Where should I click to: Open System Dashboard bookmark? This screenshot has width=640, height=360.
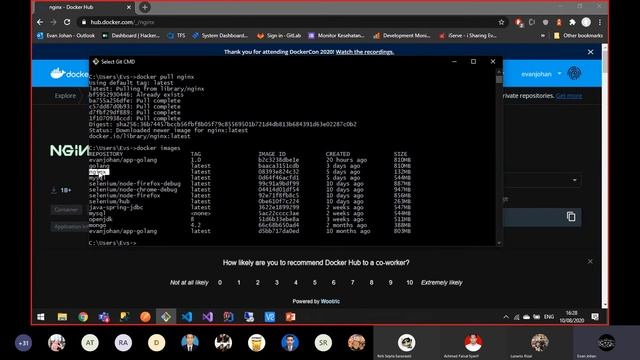[220, 36]
